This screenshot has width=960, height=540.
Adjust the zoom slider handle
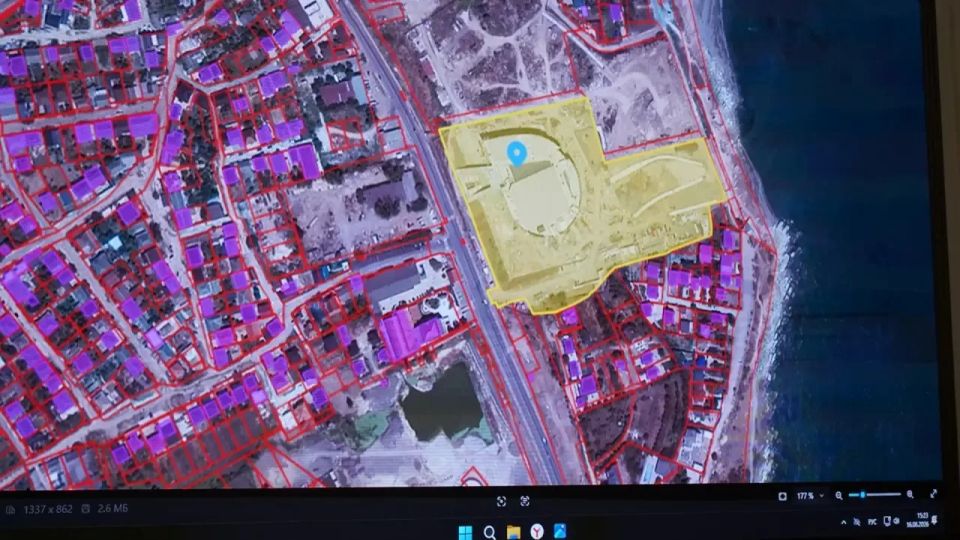tap(862, 495)
